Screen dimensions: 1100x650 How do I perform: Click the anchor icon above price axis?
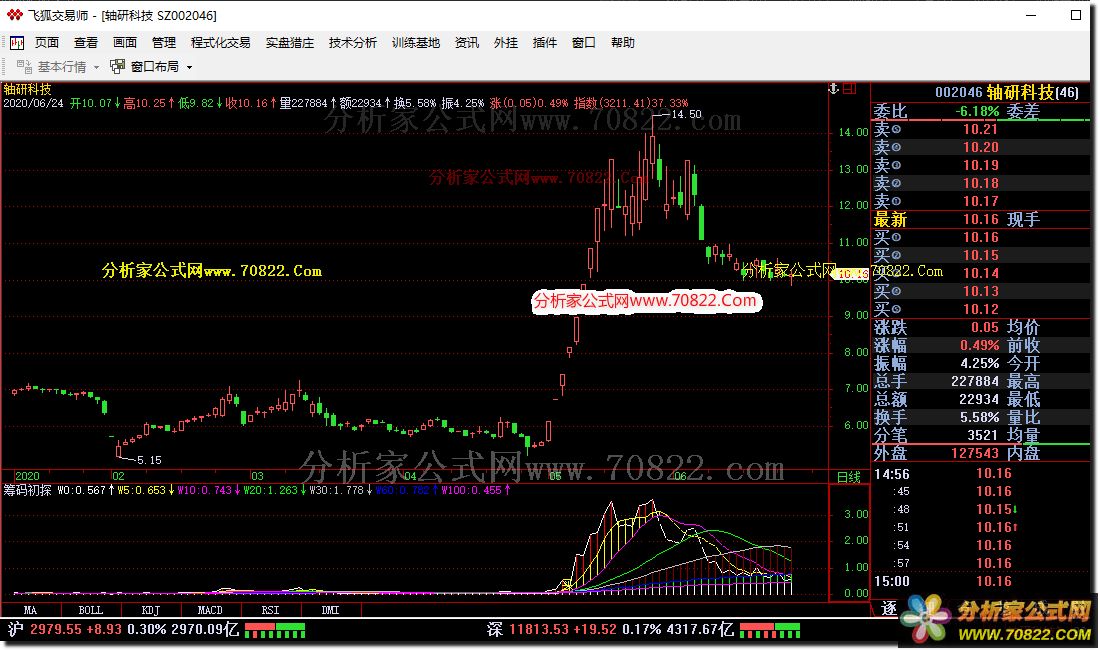point(833,89)
